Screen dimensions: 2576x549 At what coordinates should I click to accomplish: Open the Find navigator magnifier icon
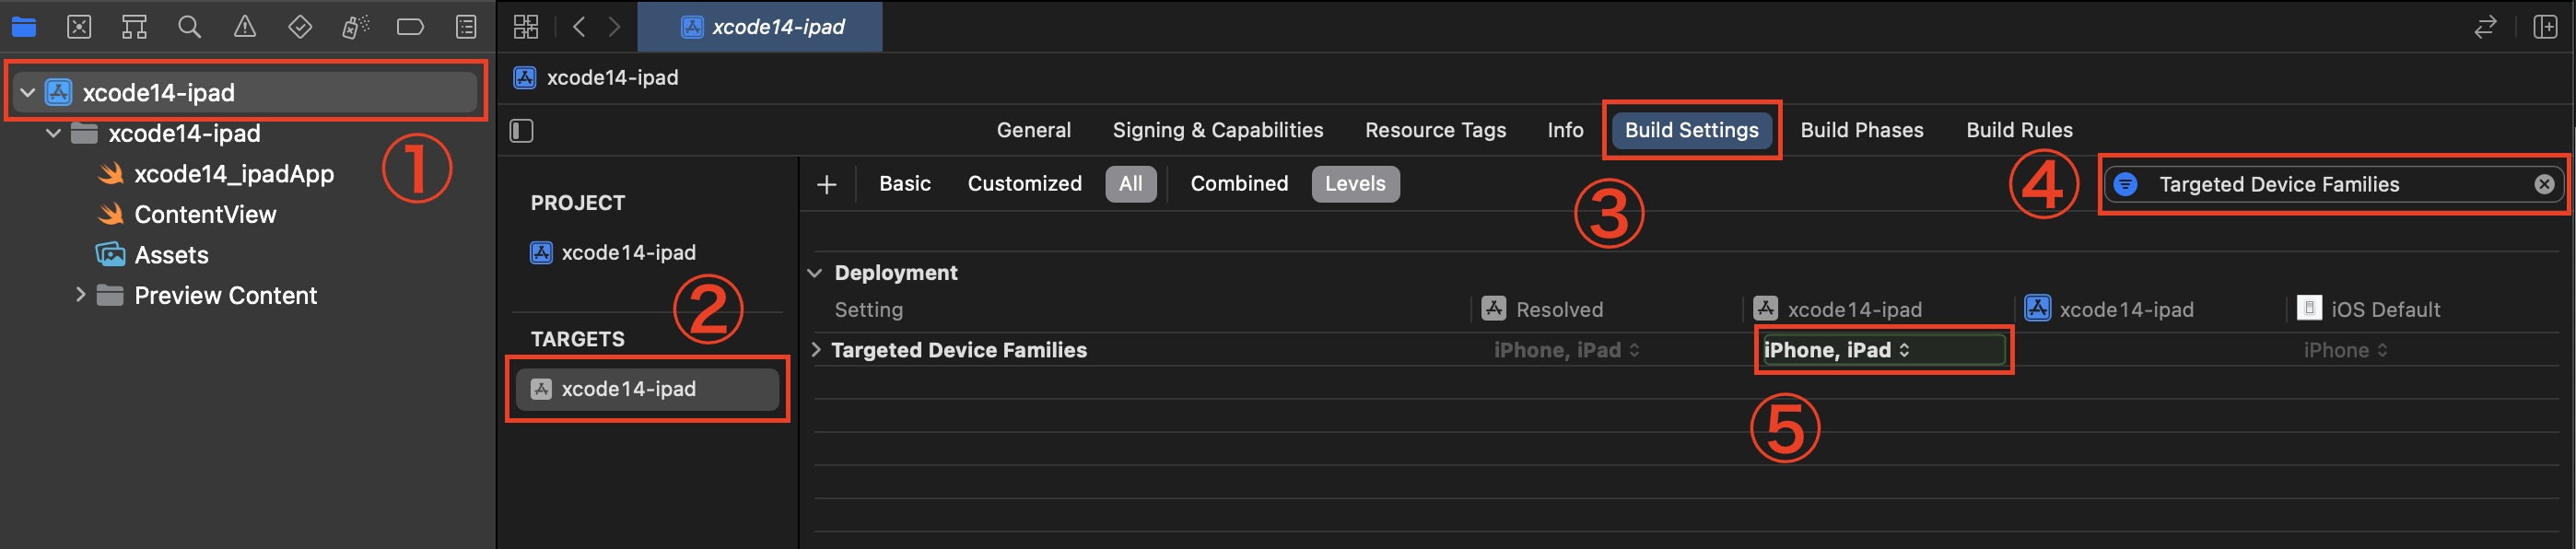(189, 27)
